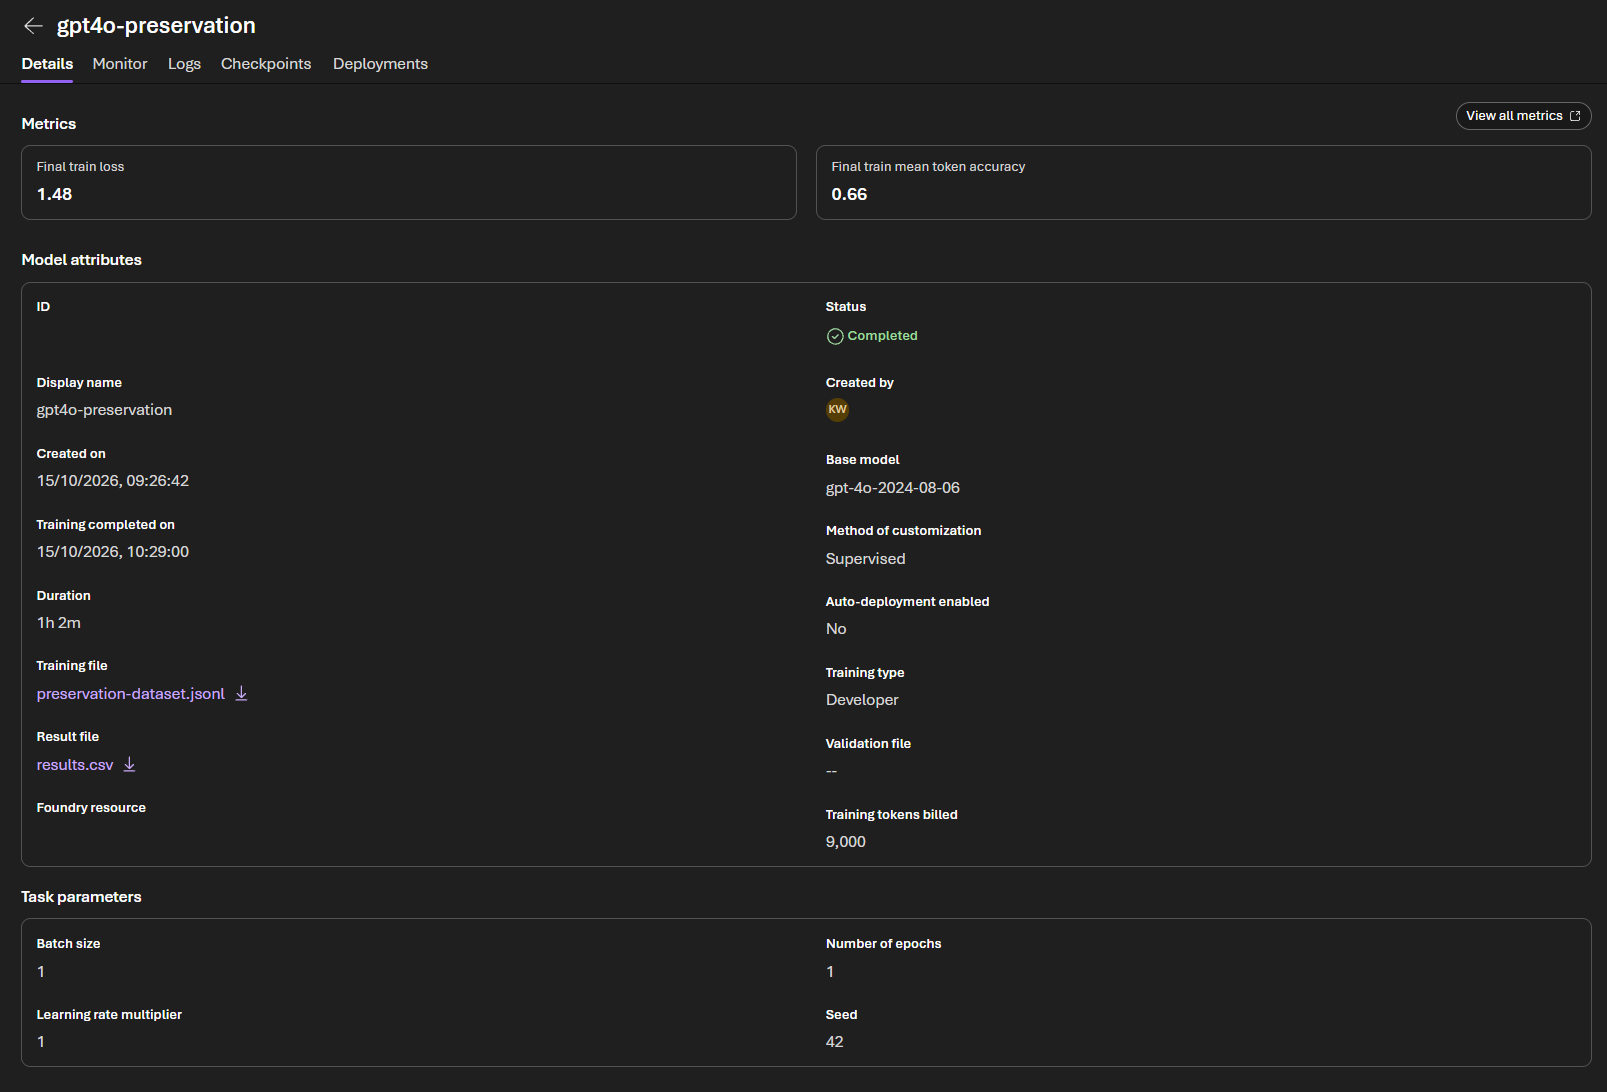The image size is (1607, 1092).
Task: Open the preservation-dataset.jsonl training file link
Action: (131, 694)
